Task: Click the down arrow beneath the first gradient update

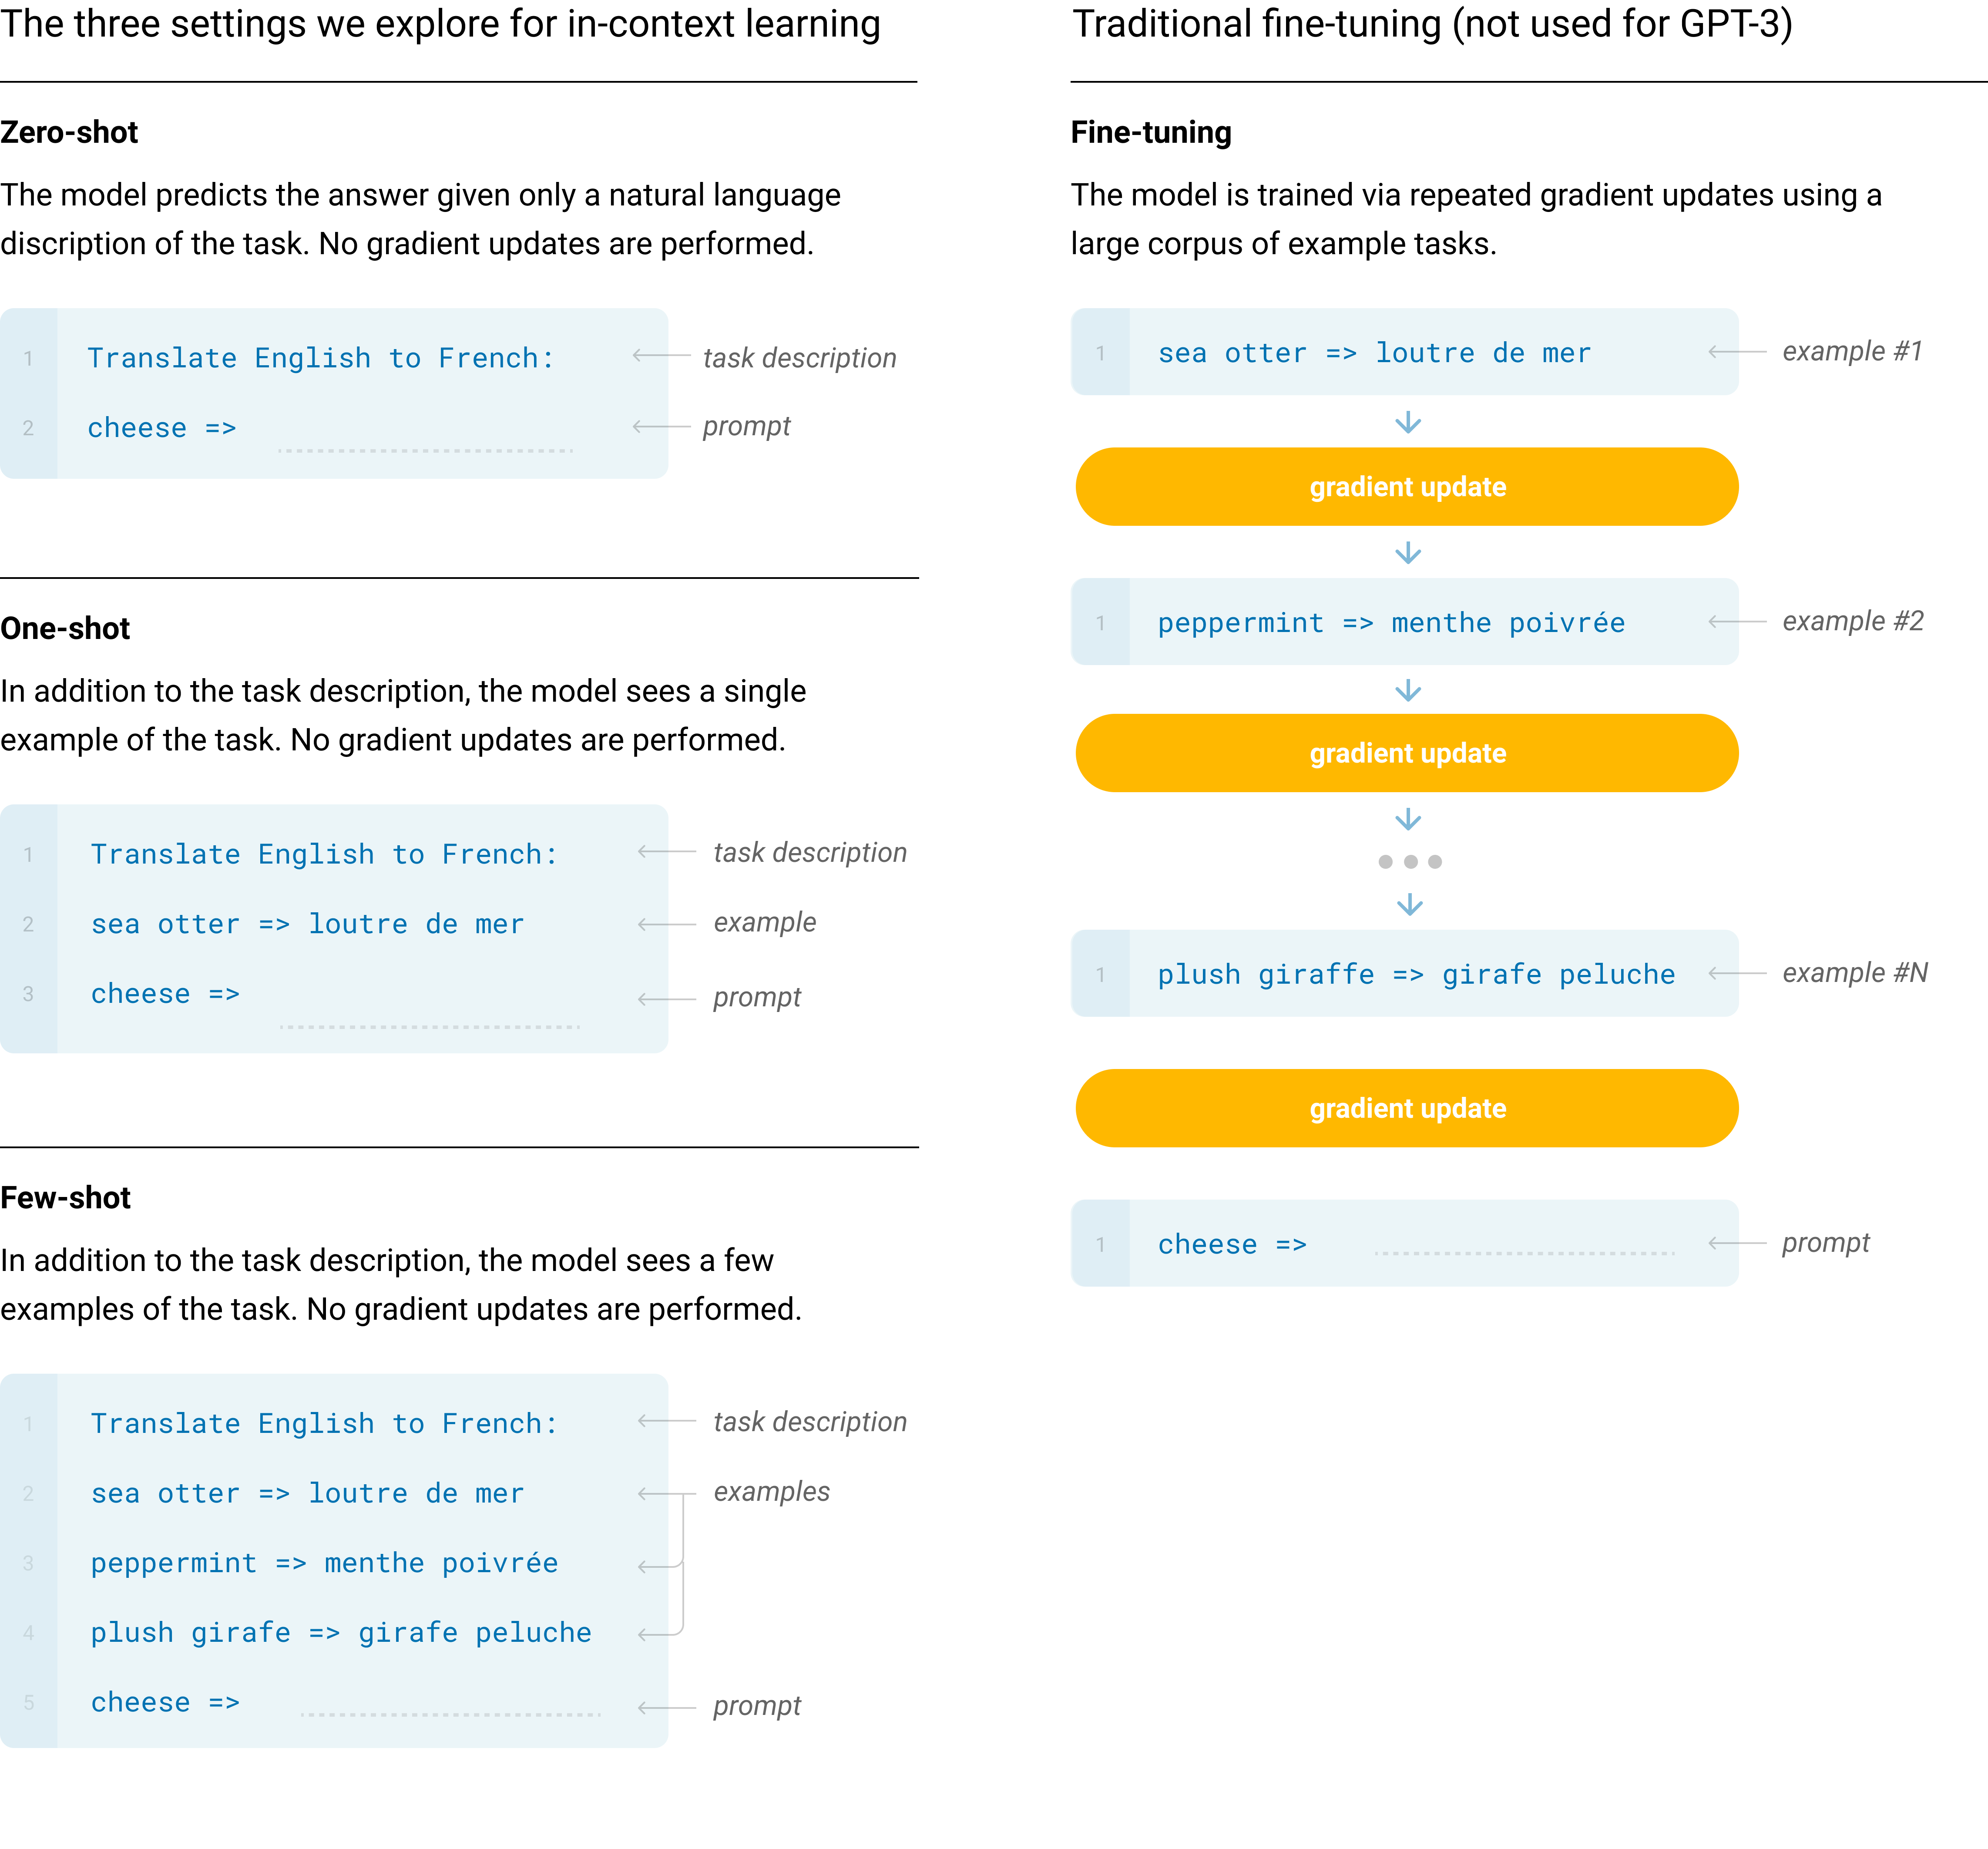Action: coord(1408,553)
